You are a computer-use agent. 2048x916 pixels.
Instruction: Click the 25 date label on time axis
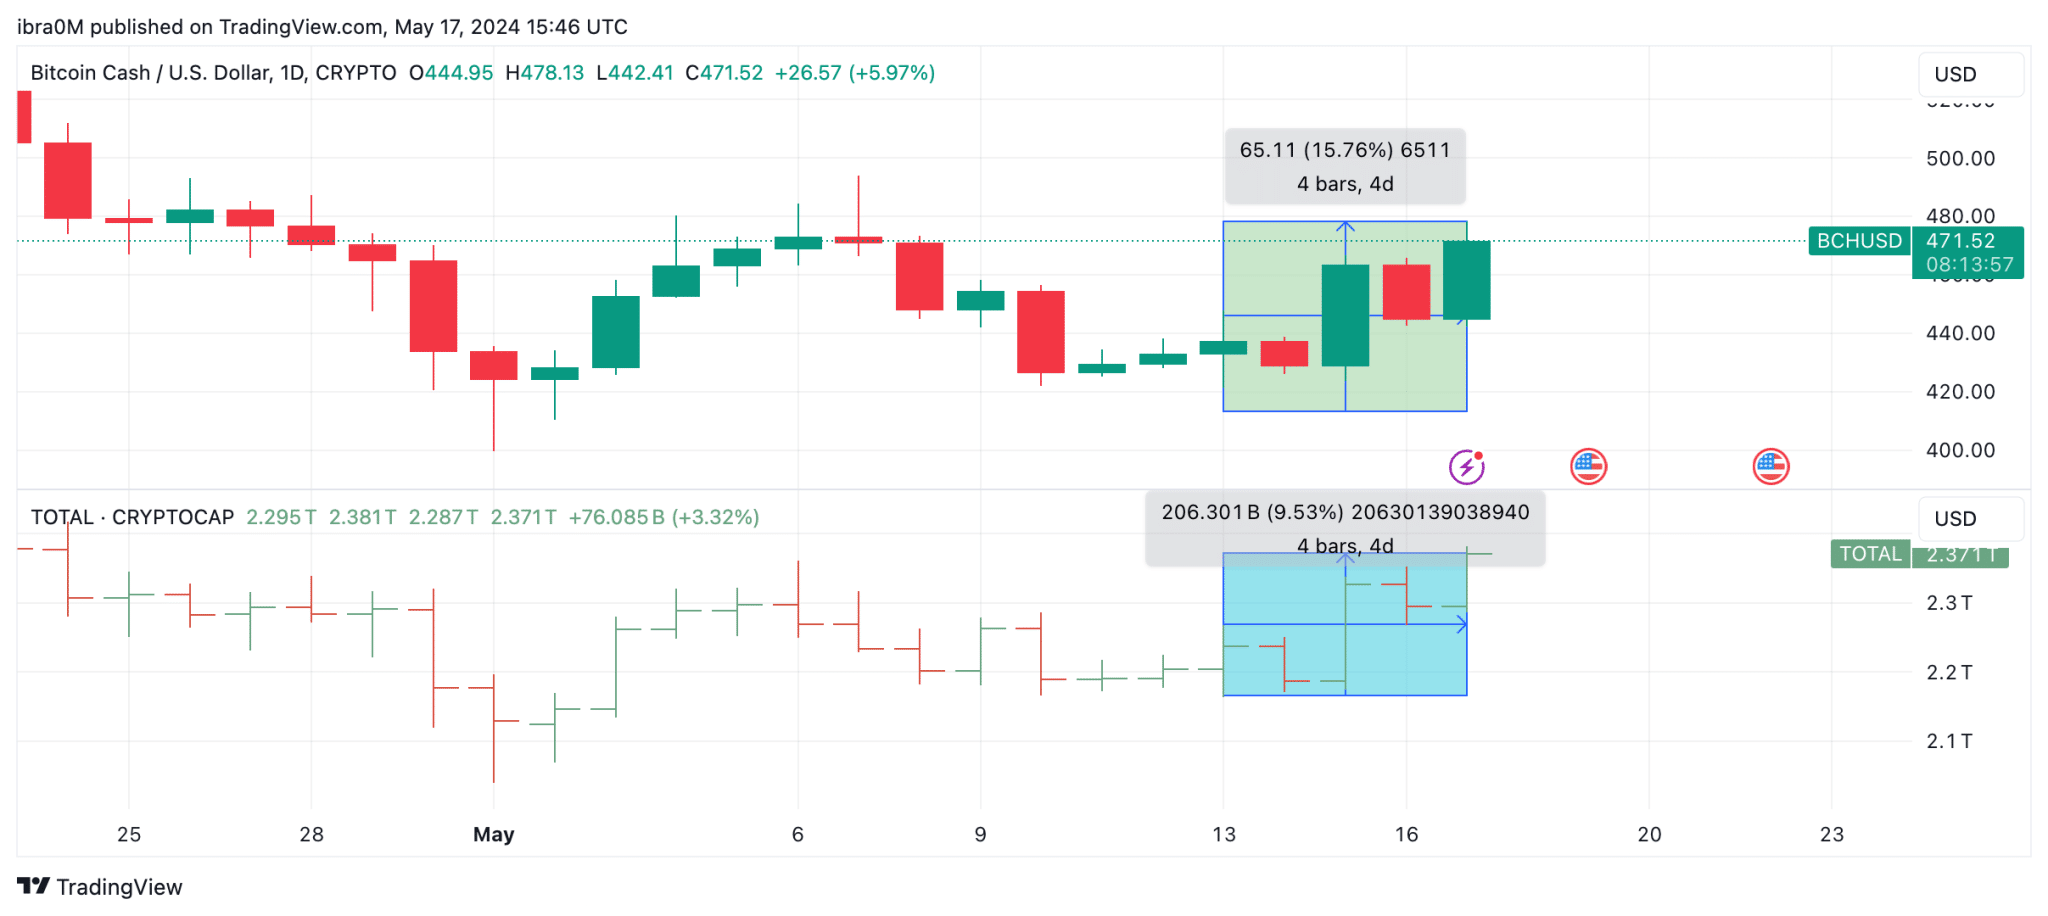[129, 834]
